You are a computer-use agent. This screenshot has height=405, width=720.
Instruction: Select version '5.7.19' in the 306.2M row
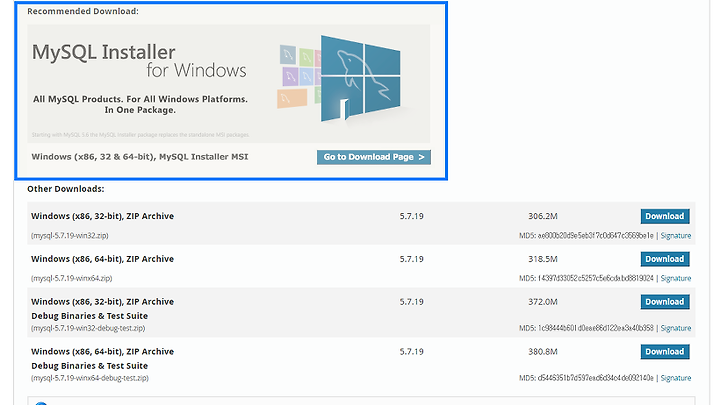[x=411, y=216]
